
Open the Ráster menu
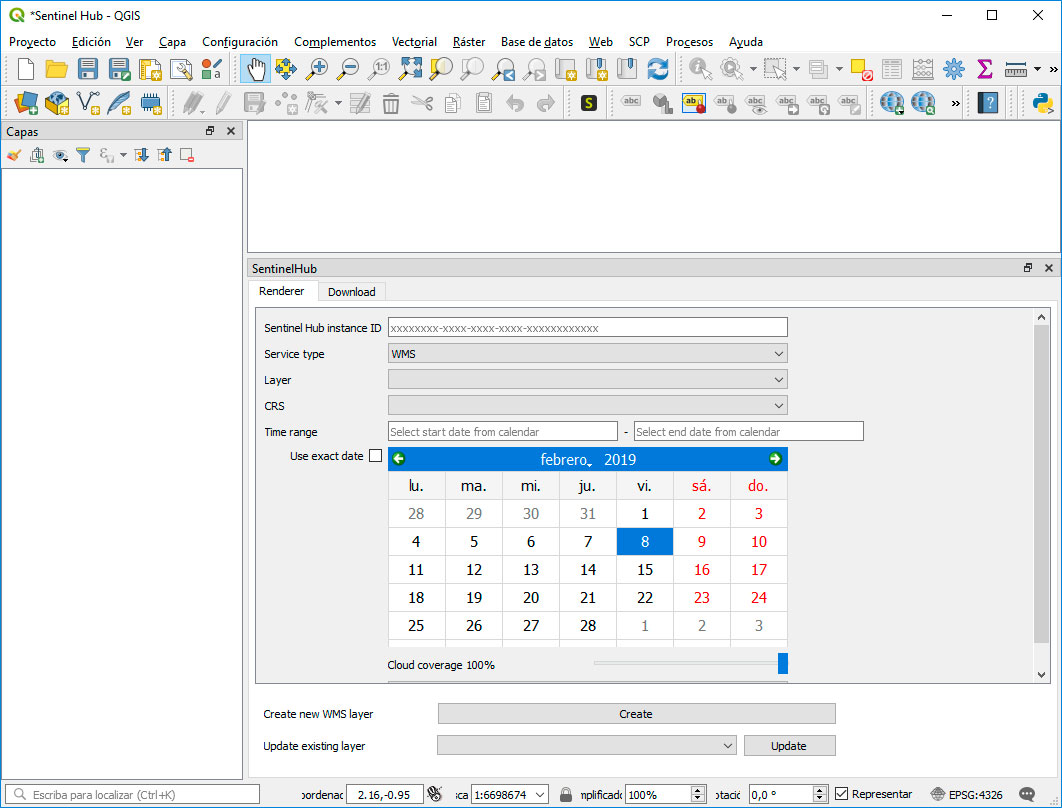pos(469,42)
